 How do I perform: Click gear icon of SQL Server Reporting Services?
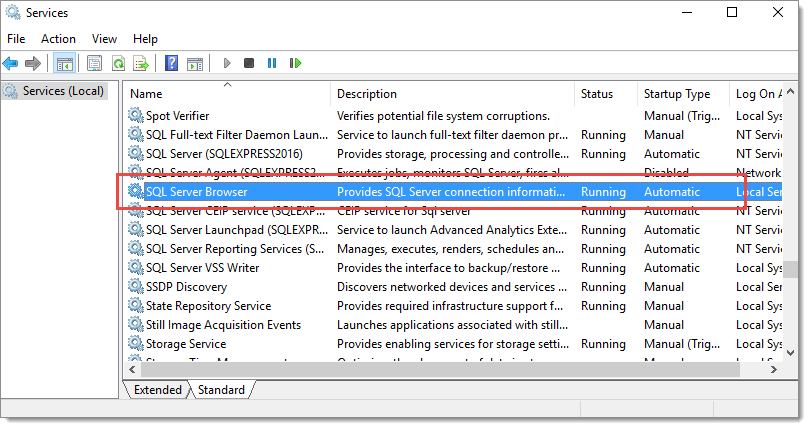click(x=136, y=248)
